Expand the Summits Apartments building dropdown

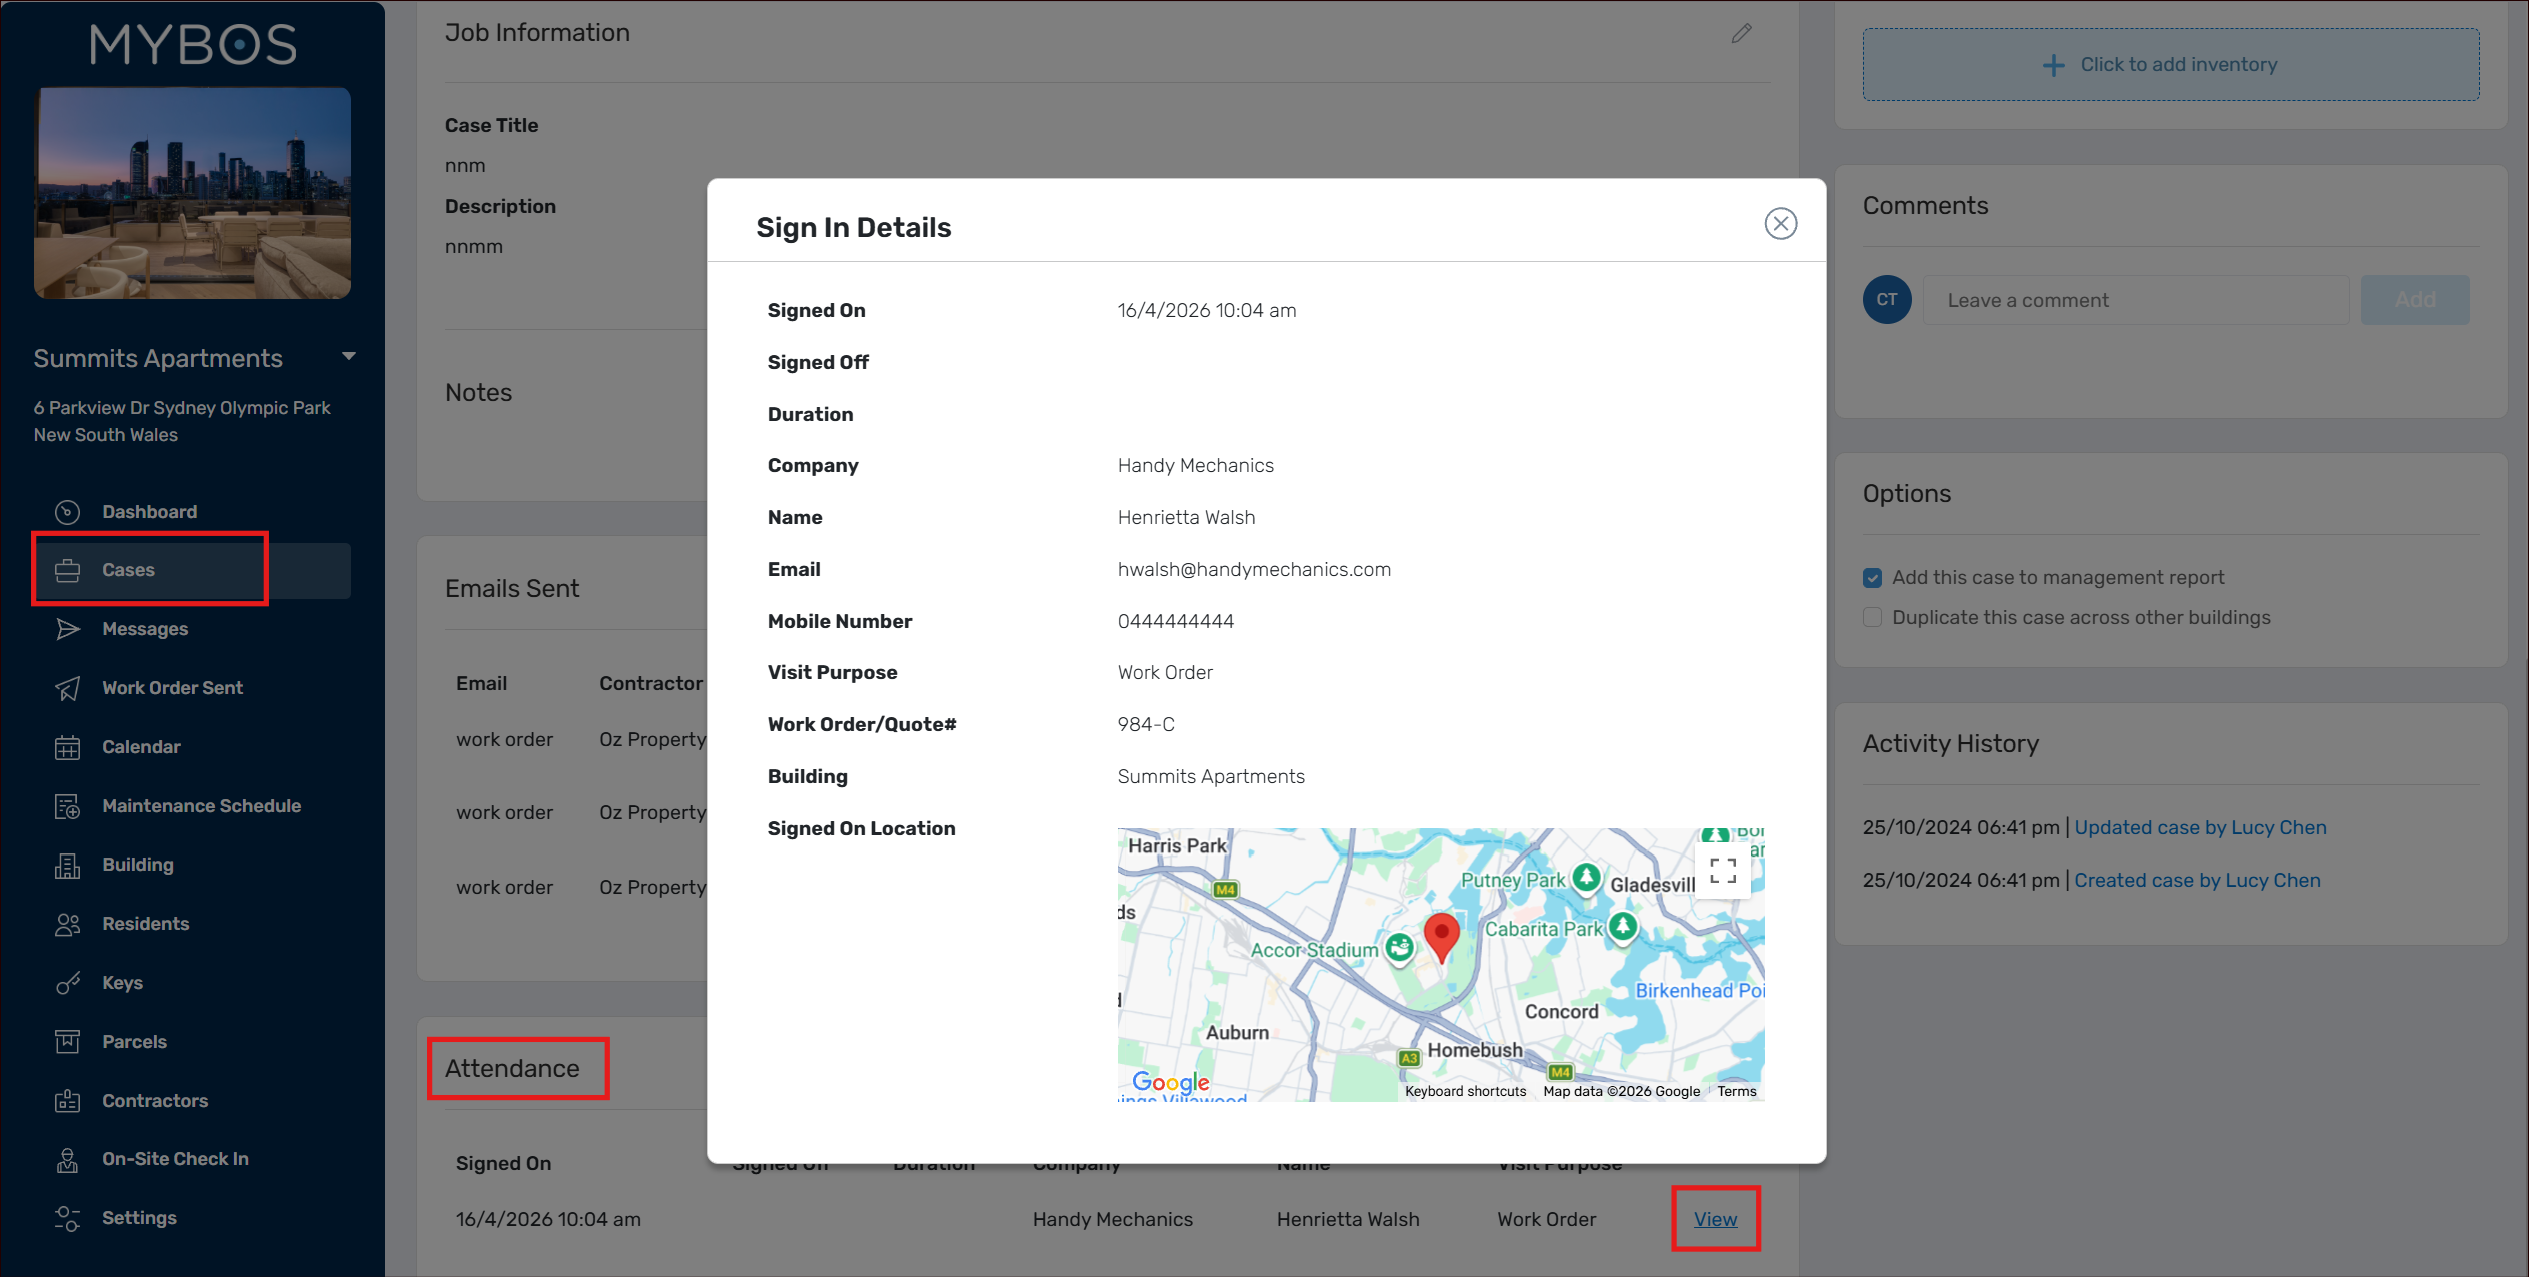click(x=349, y=357)
